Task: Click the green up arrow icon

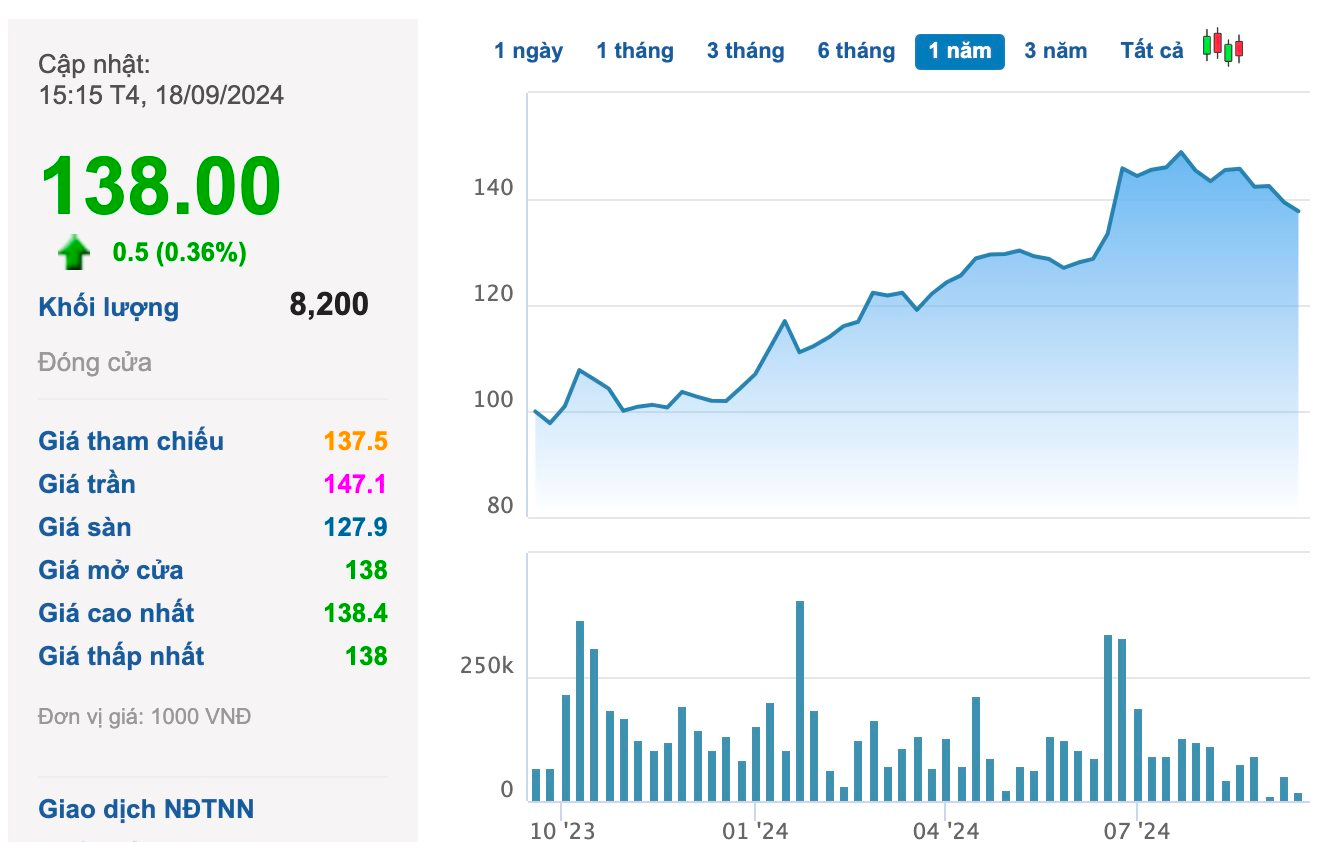Action: (74, 254)
